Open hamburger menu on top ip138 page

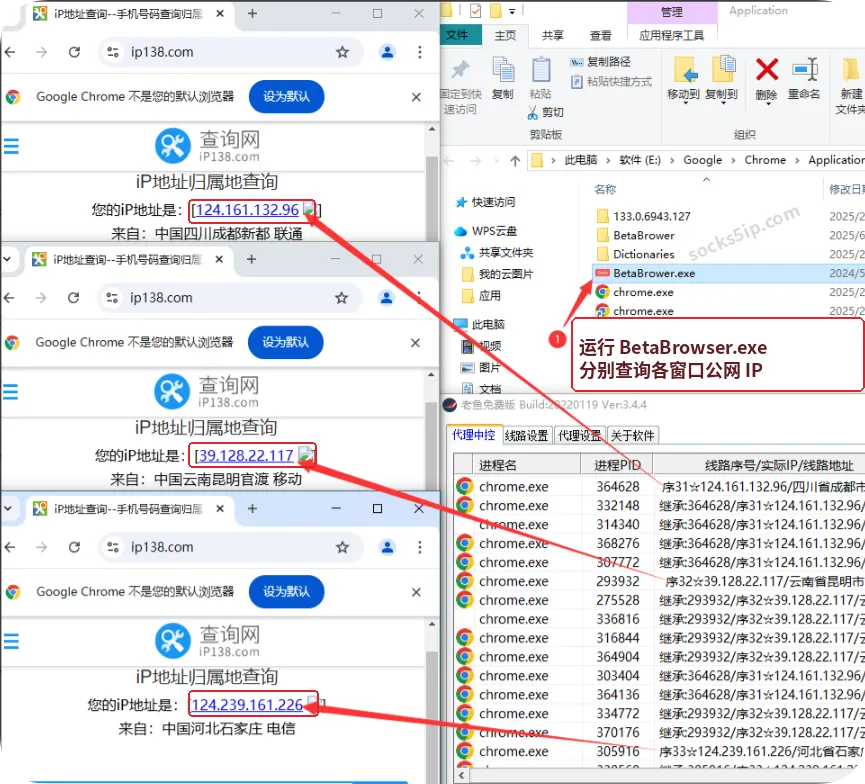point(11,146)
